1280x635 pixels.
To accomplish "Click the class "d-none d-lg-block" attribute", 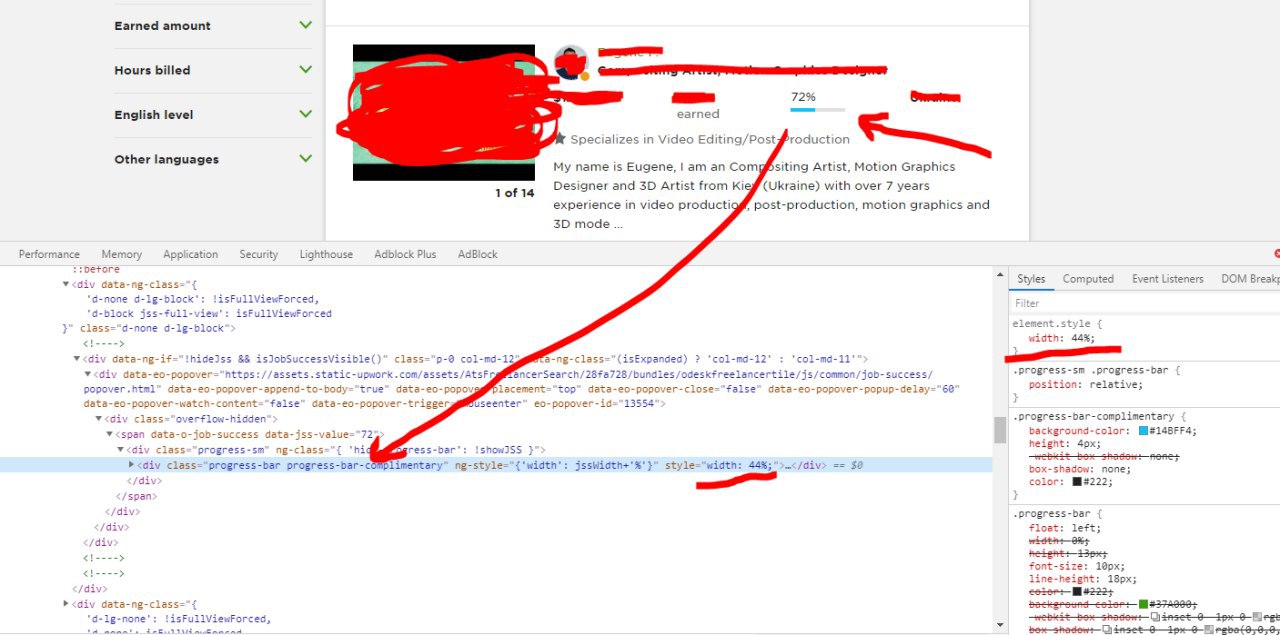I will point(156,328).
